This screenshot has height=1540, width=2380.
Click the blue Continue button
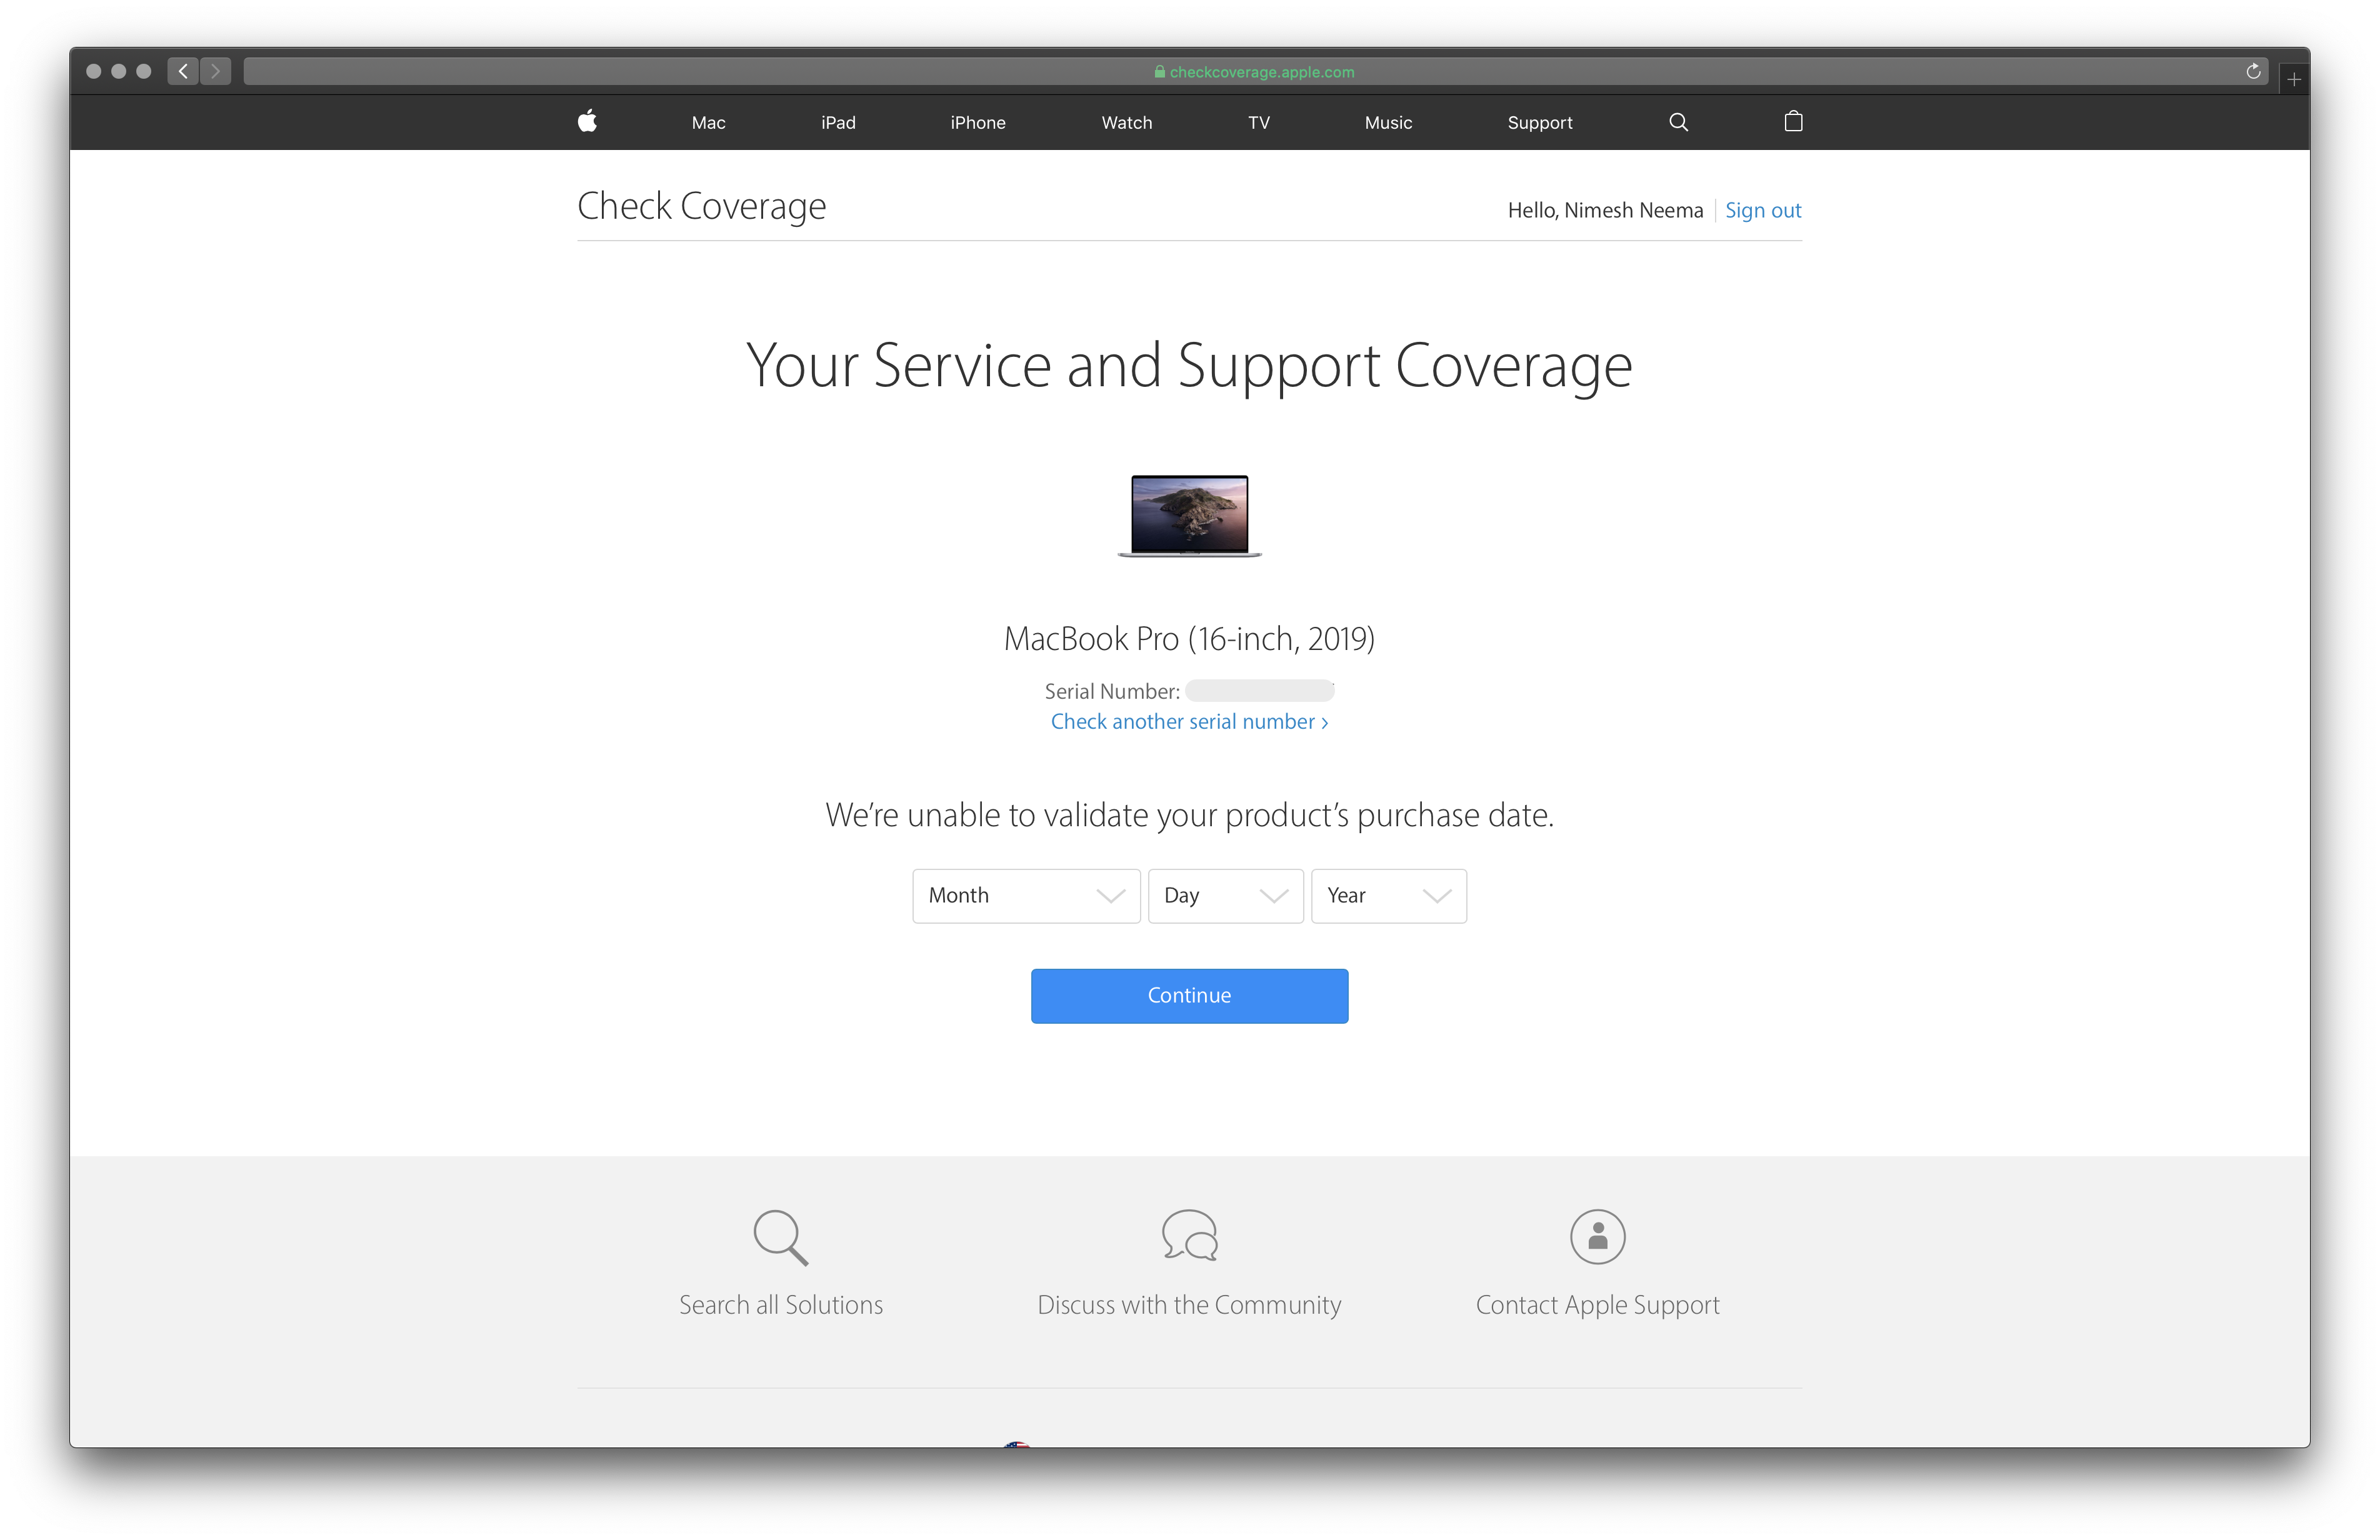coord(1190,996)
